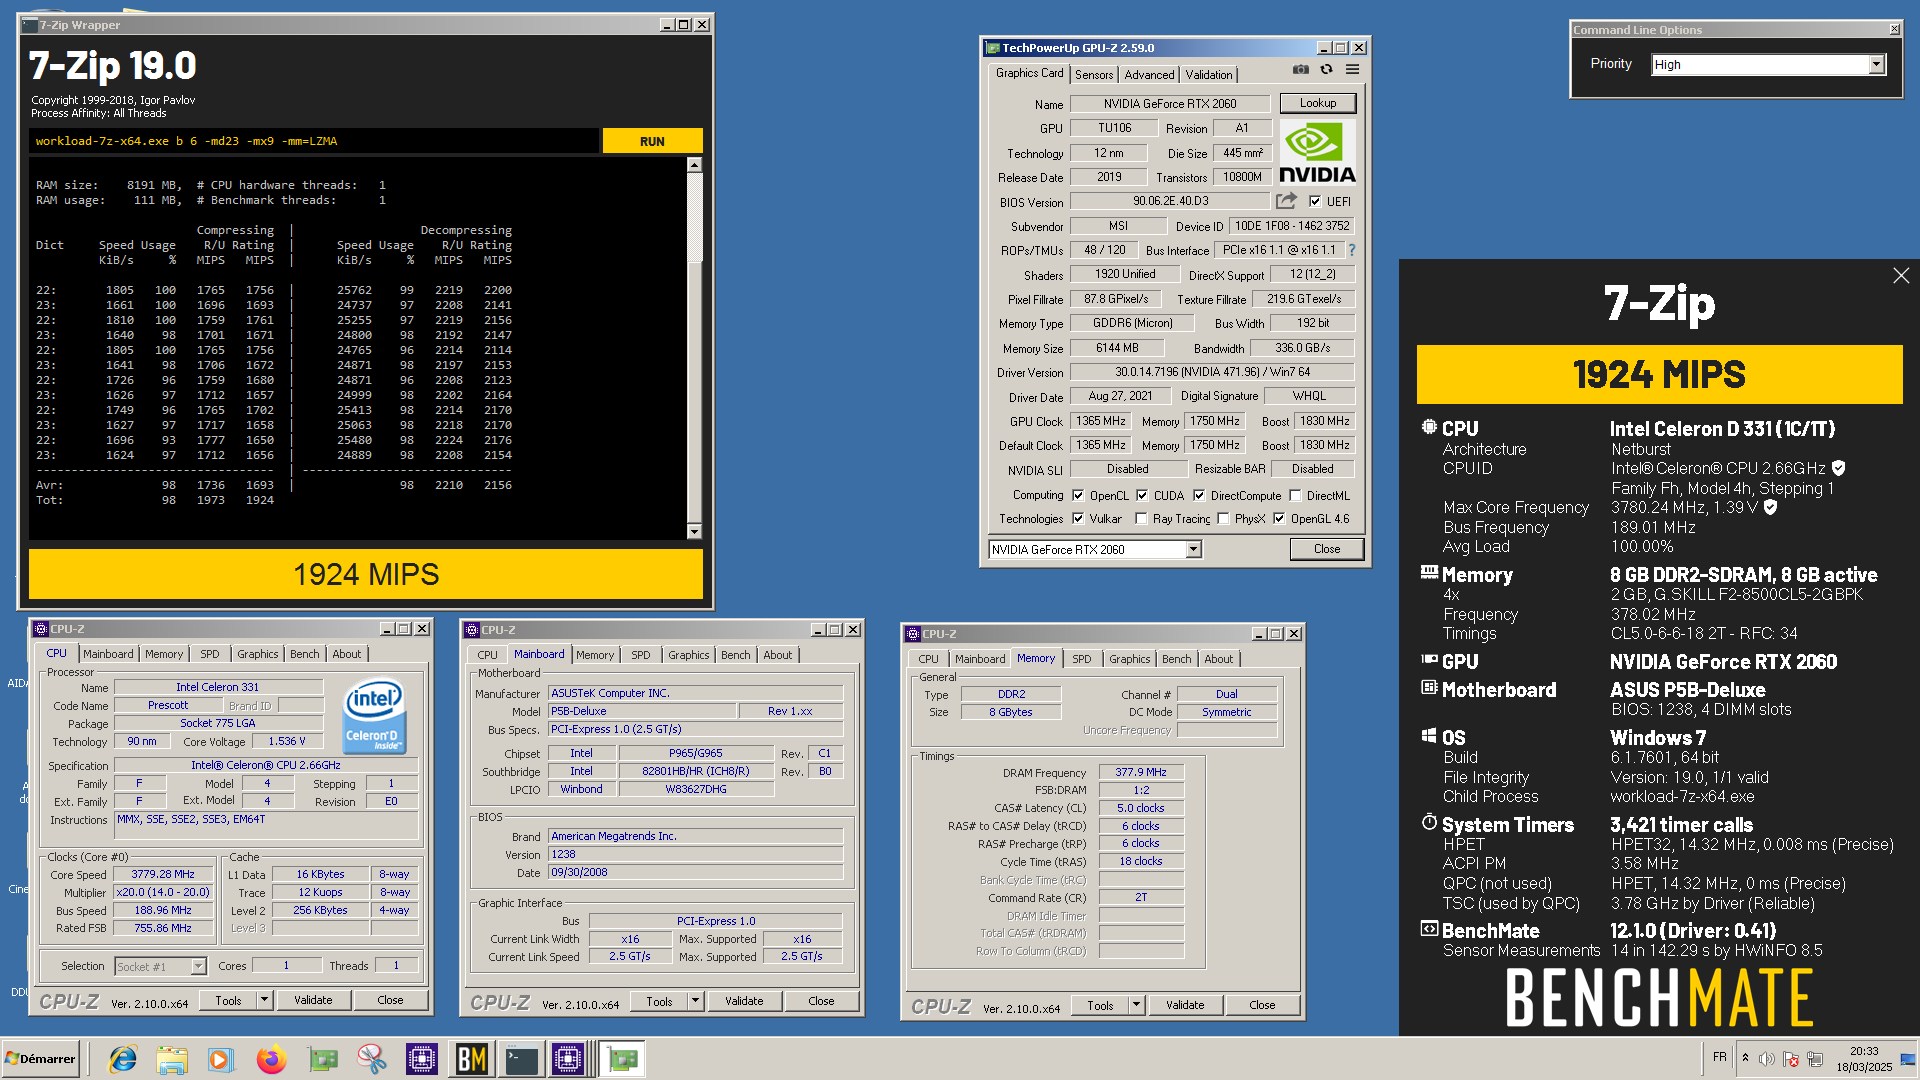Switch to the running CPU-Z group taskbar button

(569, 1059)
